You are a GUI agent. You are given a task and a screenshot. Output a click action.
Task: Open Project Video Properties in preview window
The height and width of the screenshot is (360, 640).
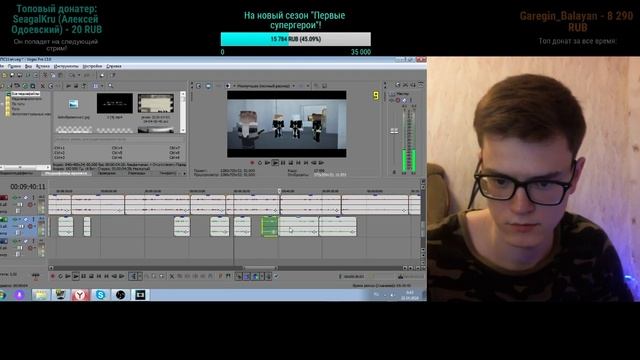[x=198, y=86]
